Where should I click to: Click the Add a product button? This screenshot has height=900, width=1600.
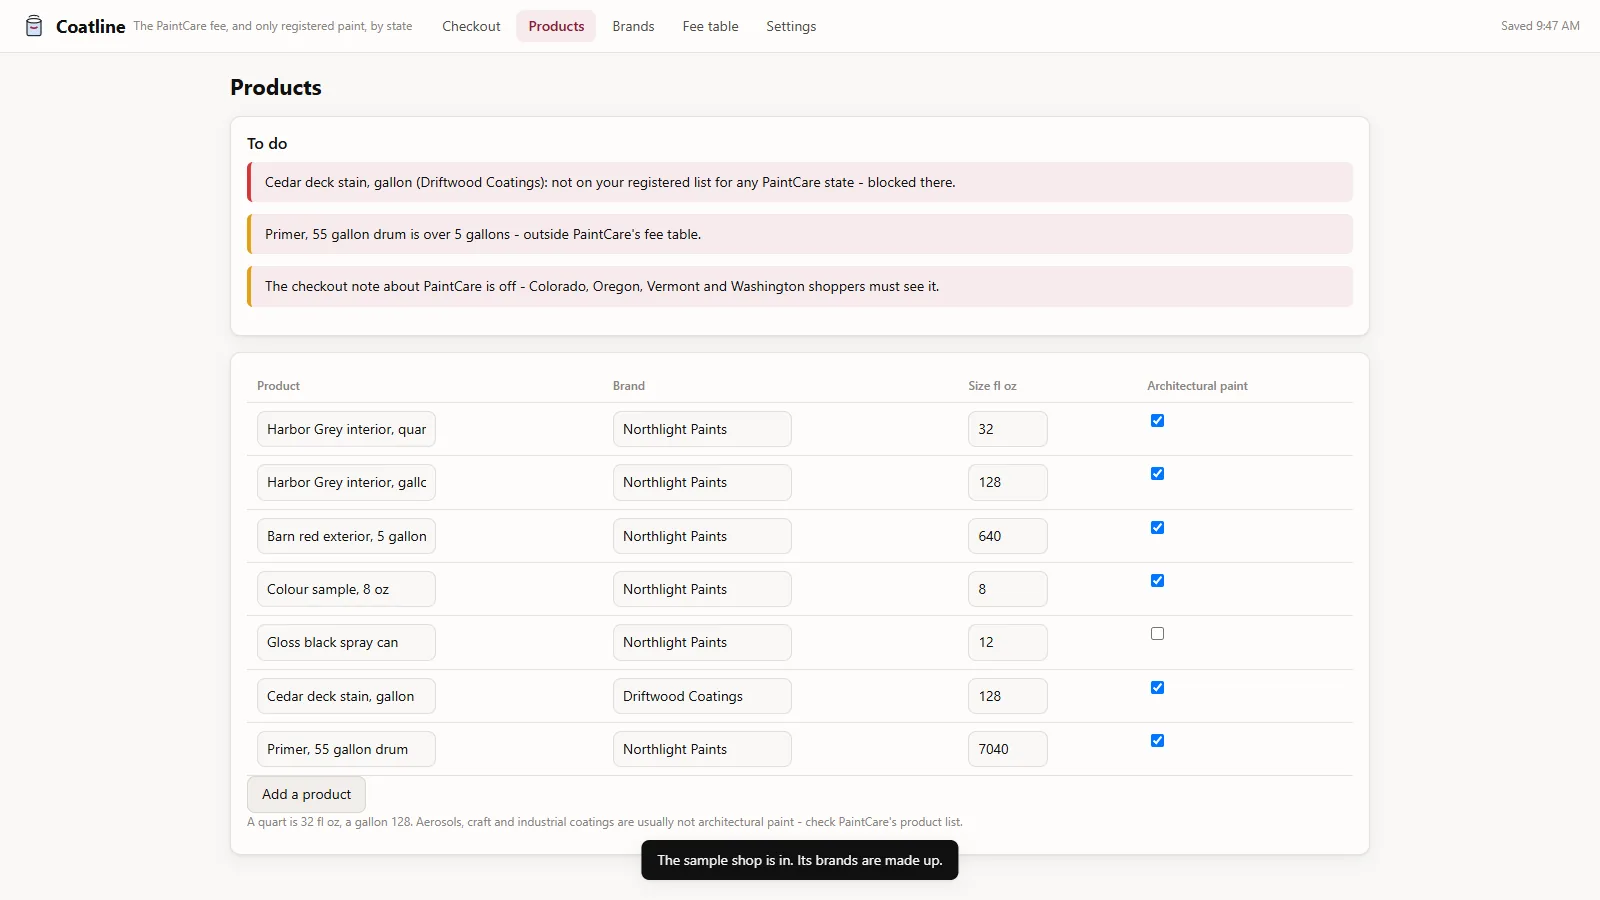tap(306, 794)
